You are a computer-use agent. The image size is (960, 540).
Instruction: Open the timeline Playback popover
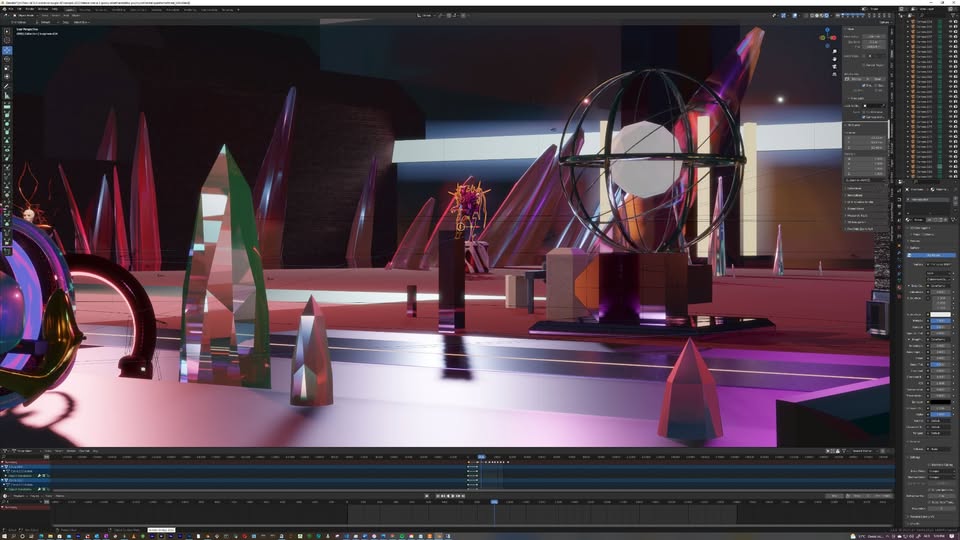[x=20, y=496]
